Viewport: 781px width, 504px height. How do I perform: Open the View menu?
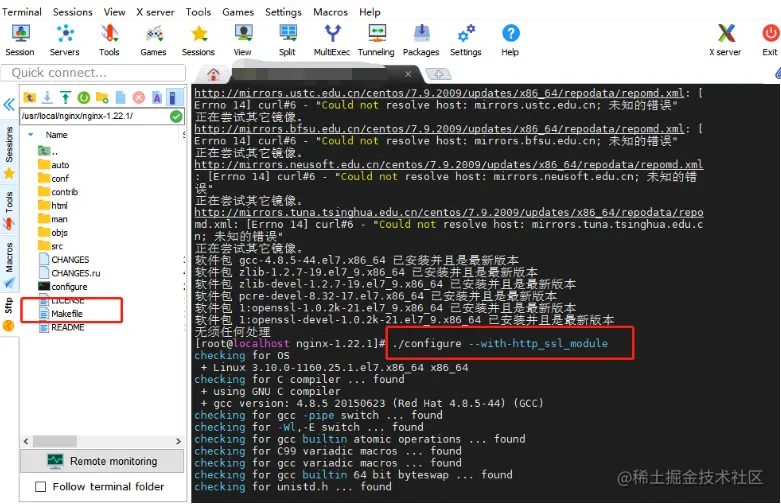coord(115,12)
